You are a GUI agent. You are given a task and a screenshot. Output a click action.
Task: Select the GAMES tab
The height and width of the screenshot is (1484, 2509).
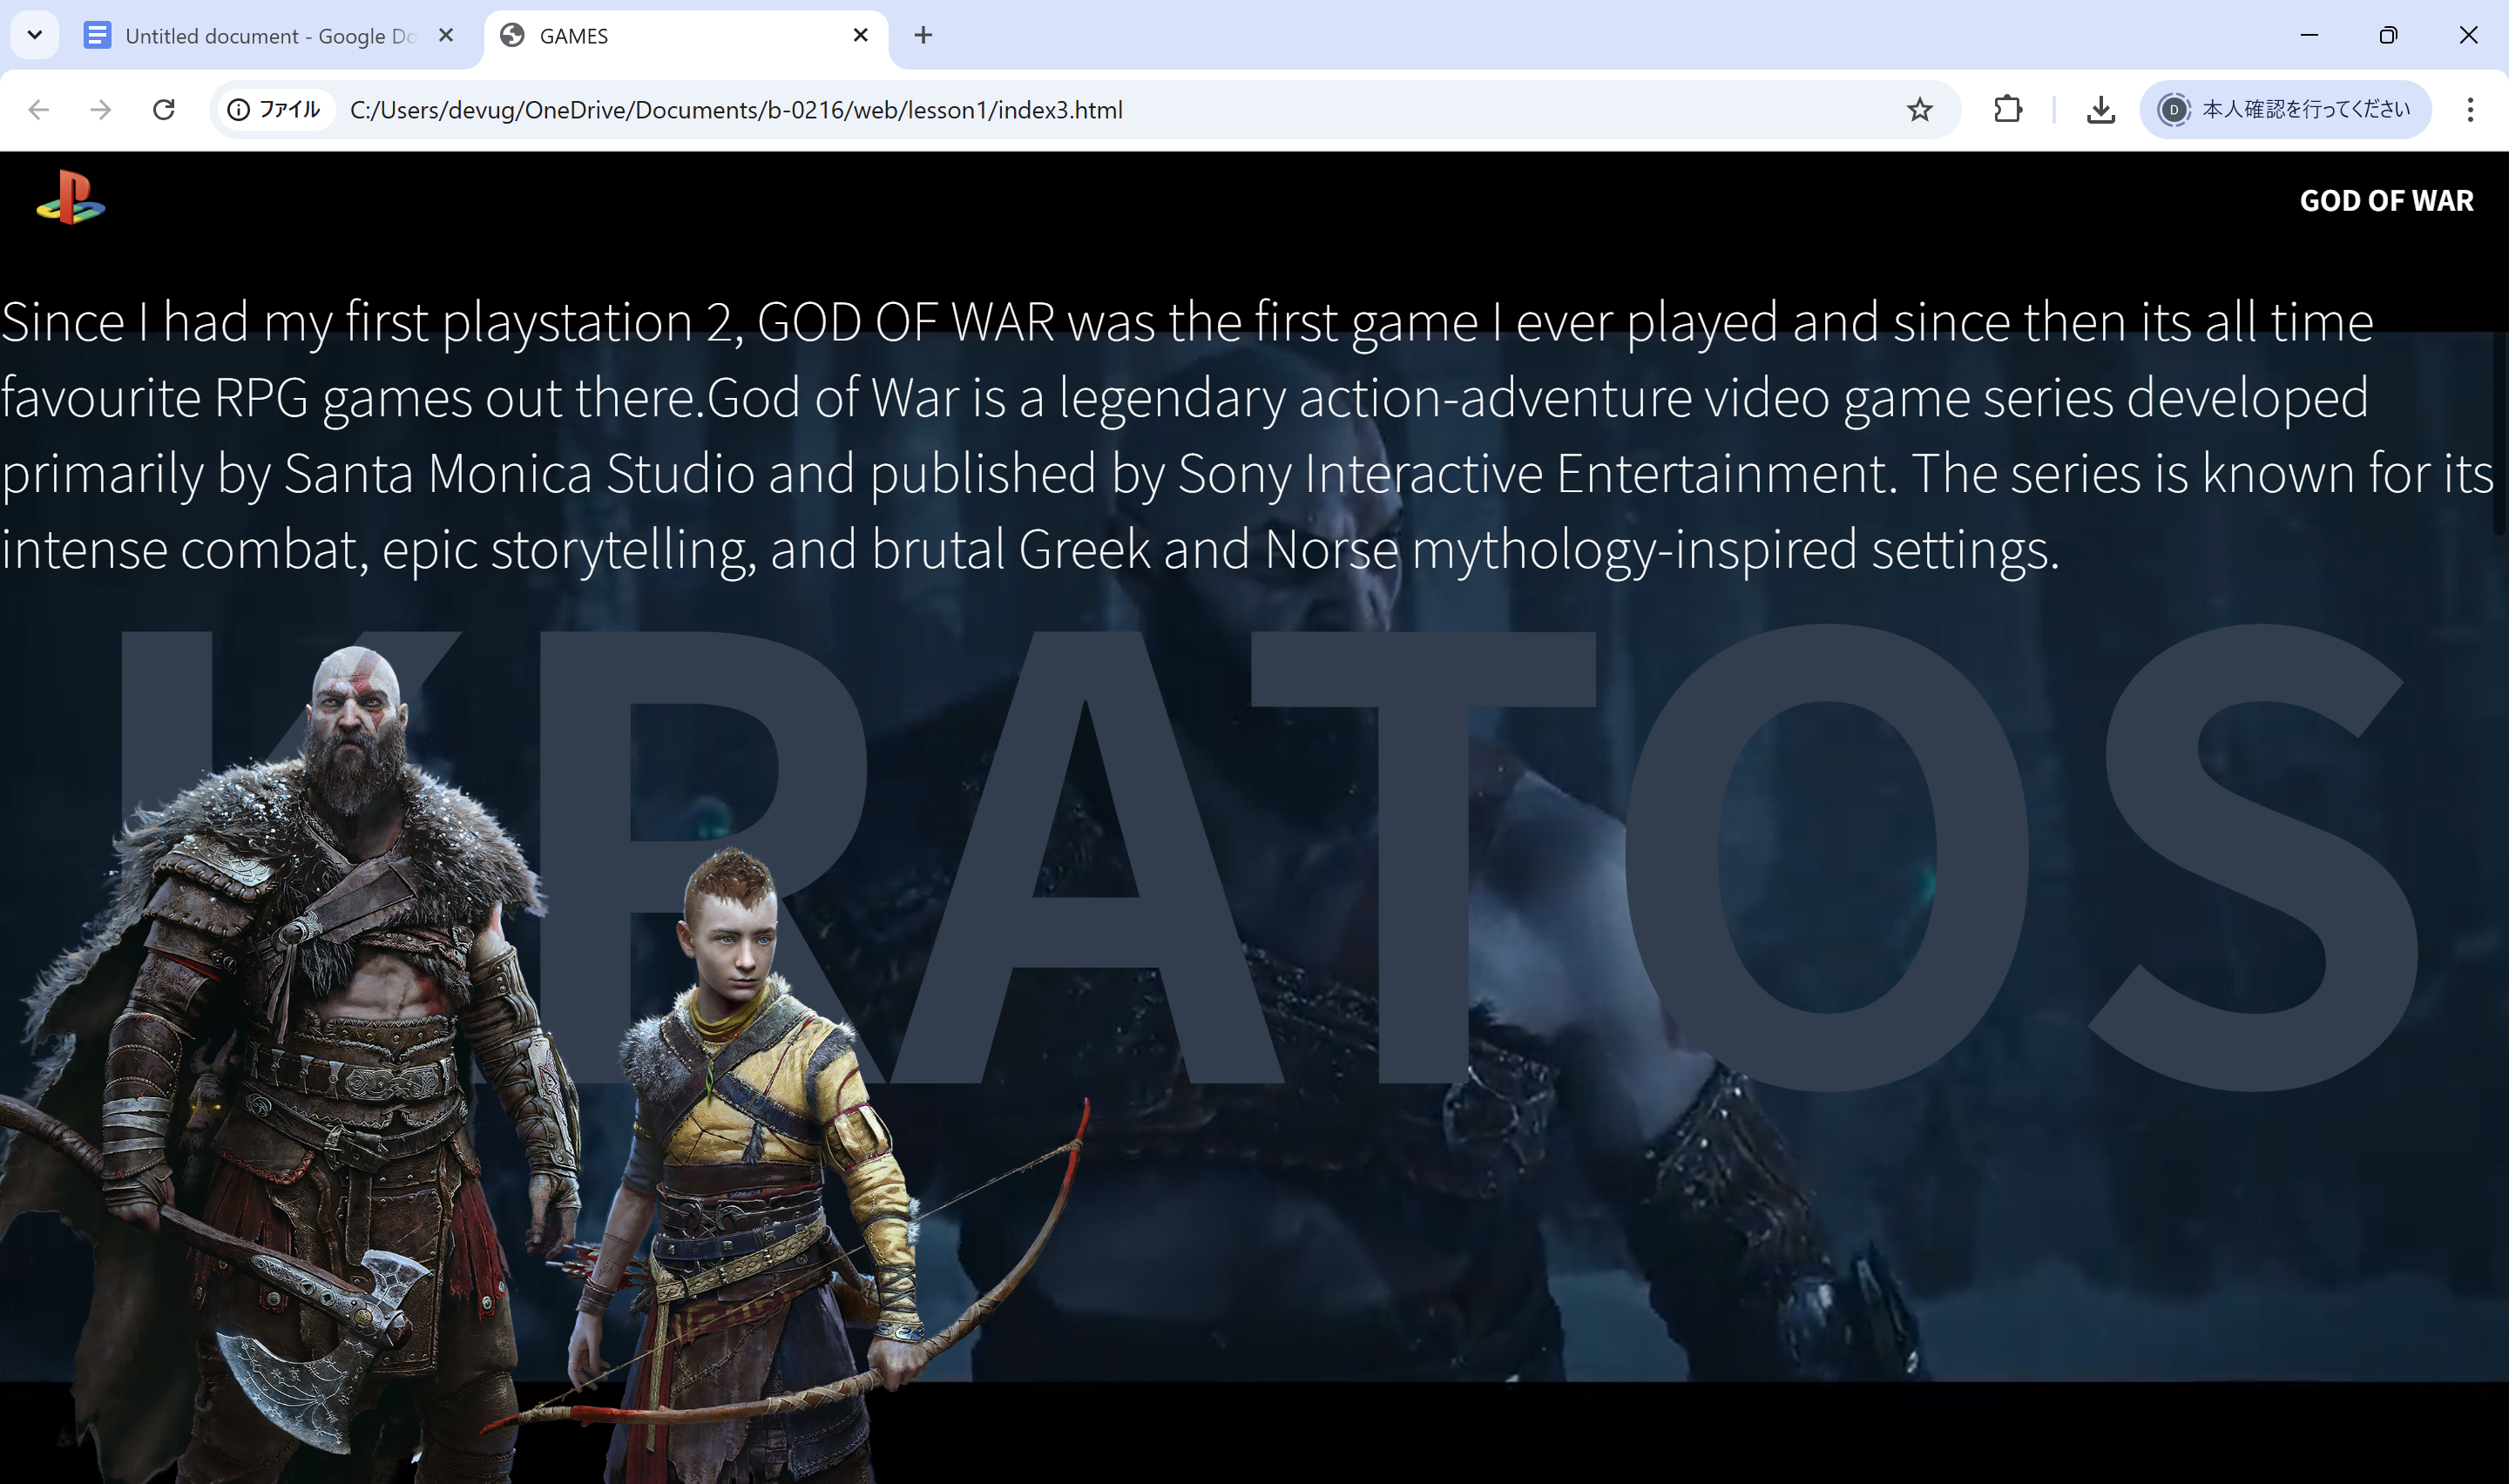pos(685,36)
